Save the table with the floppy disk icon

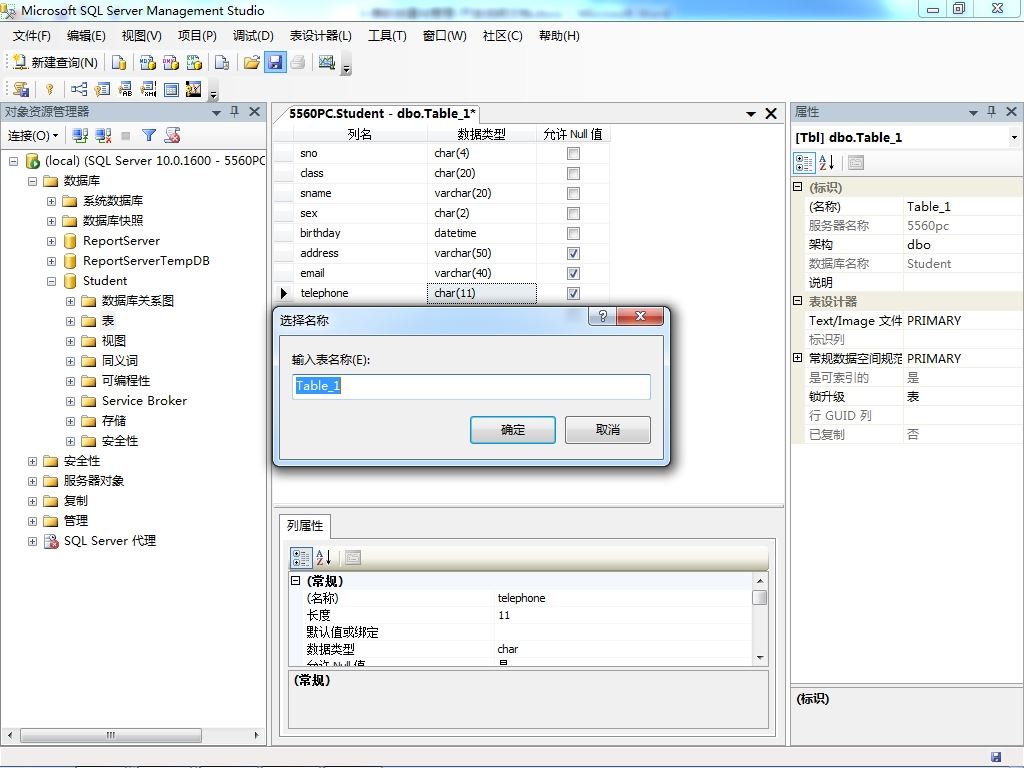tap(275, 62)
